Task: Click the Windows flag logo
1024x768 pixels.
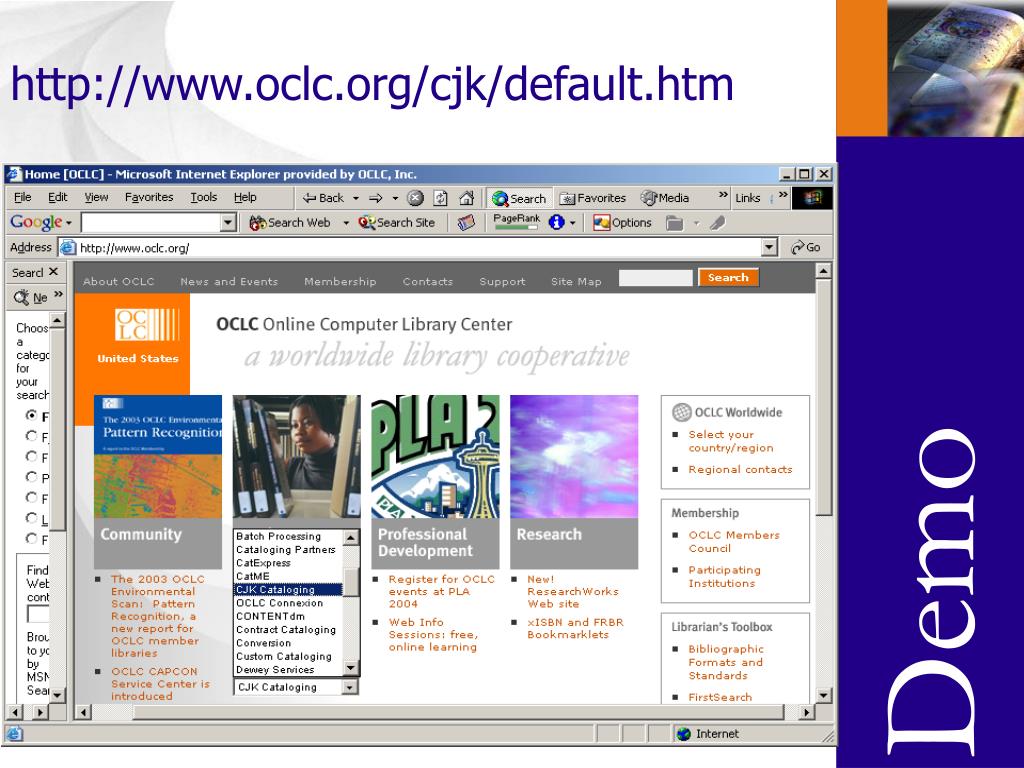Action: coord(812,198)
